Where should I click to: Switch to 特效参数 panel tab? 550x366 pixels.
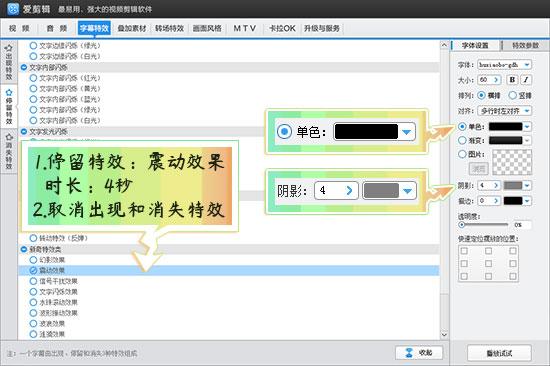point(525,45)
